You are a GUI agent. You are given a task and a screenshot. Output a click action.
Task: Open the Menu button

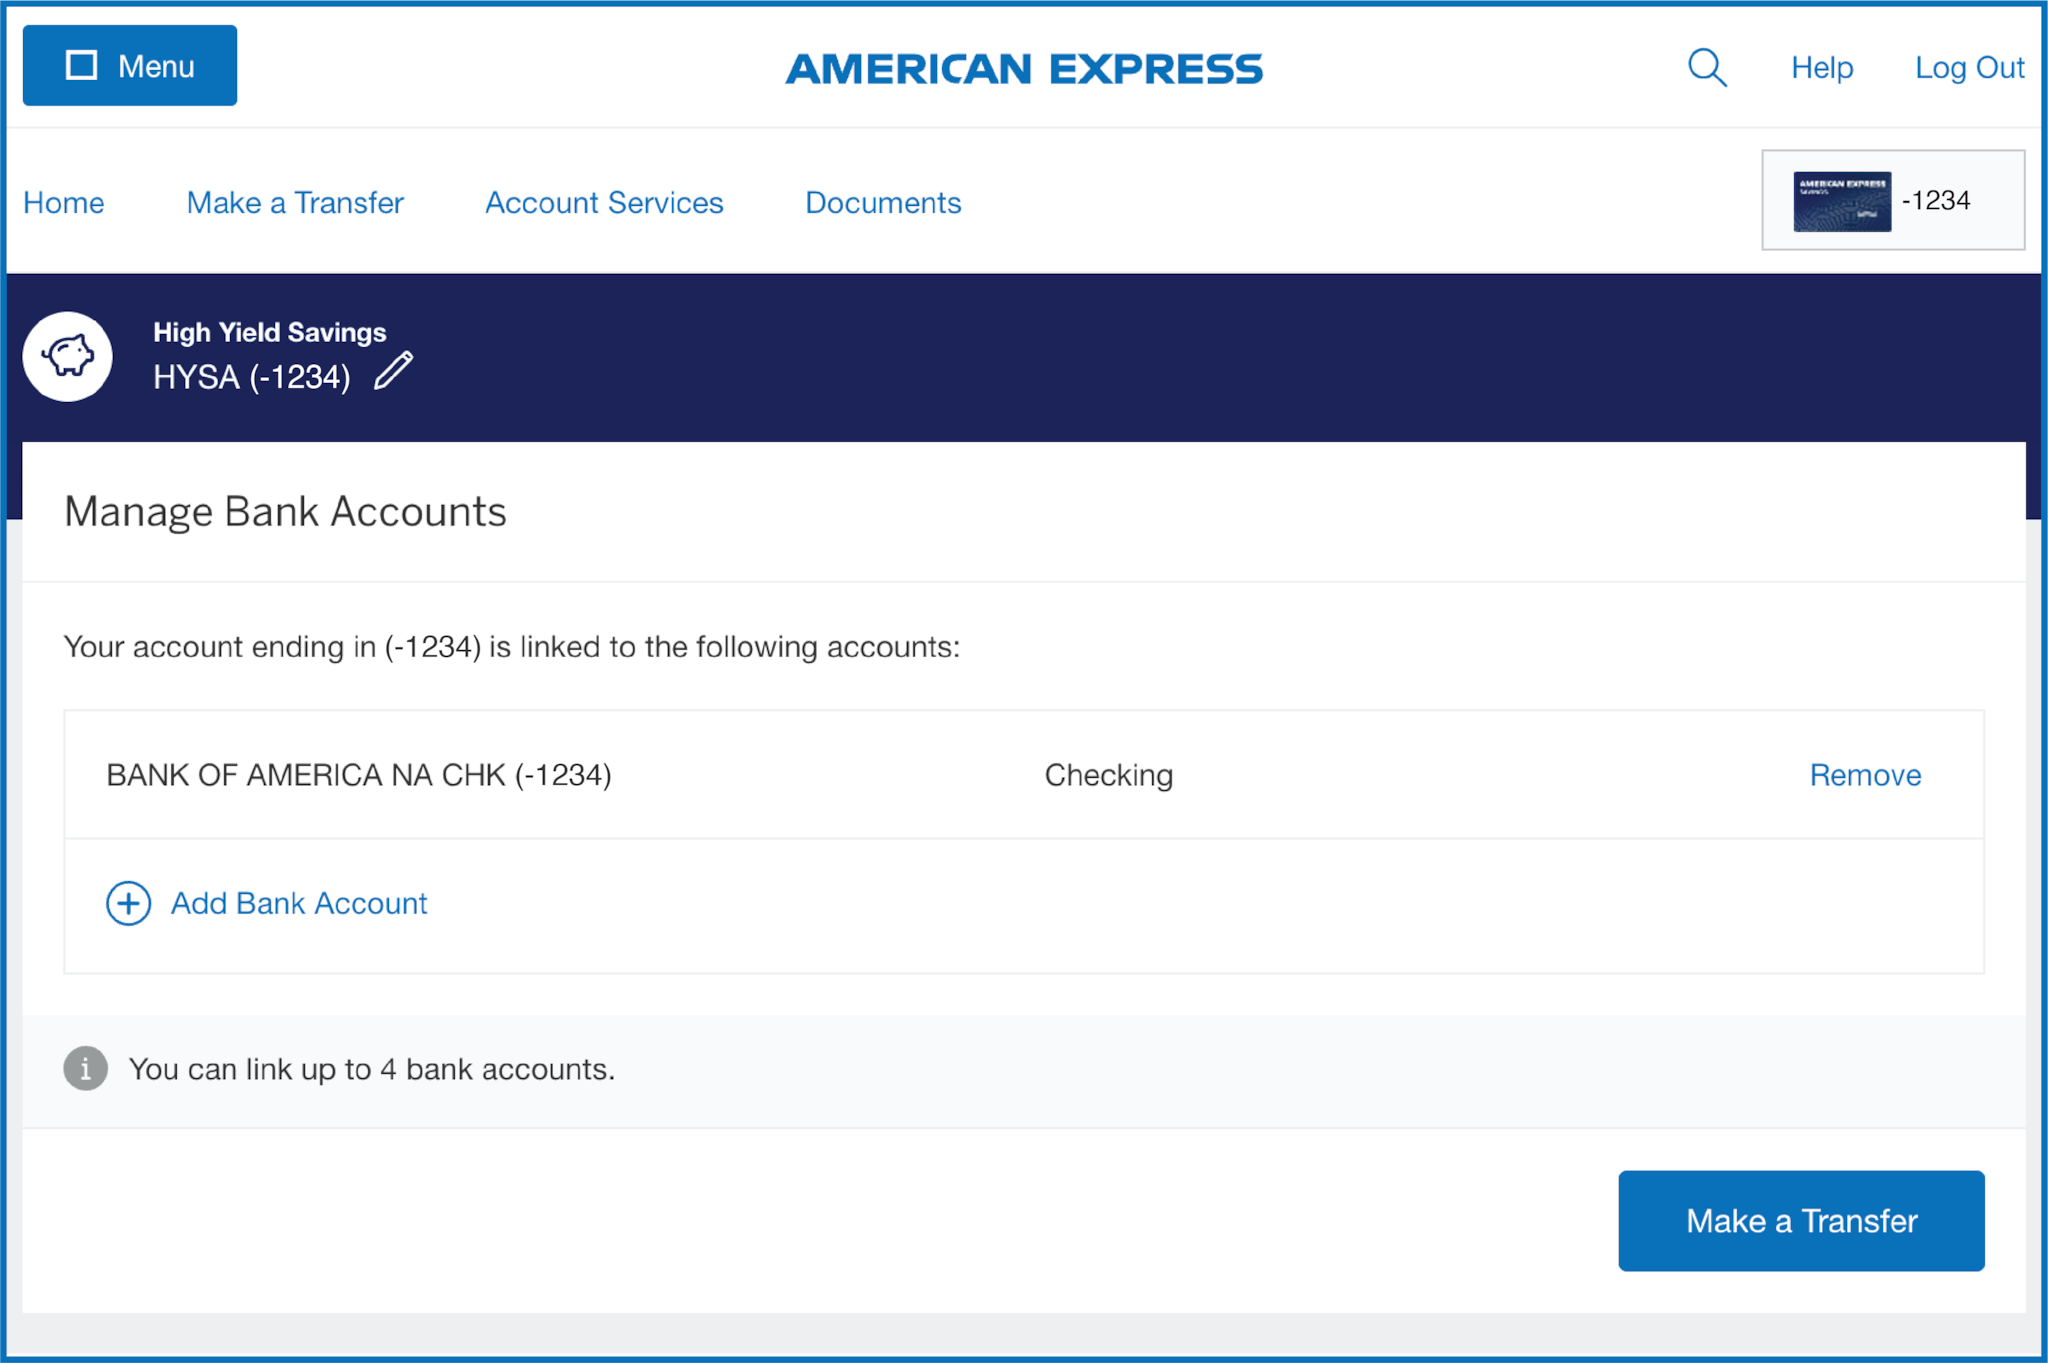(130, 66)
